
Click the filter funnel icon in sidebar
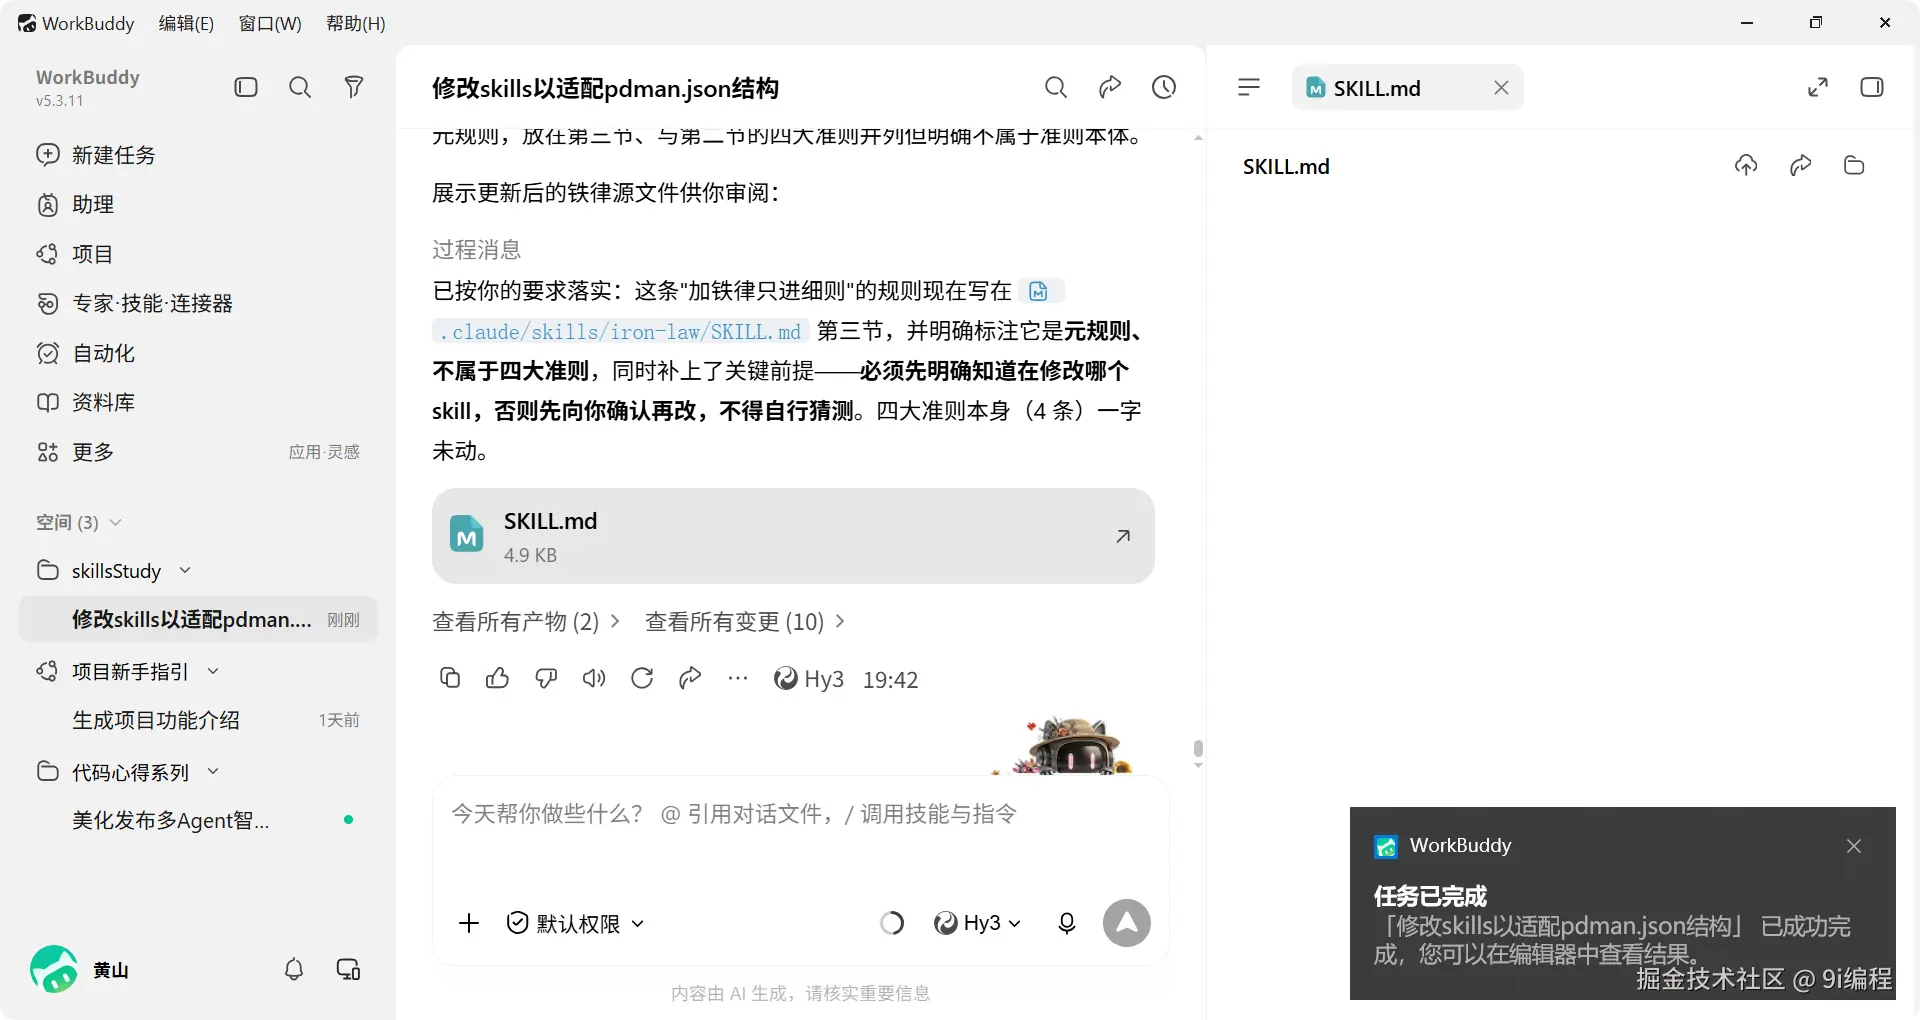pos(353,87)
